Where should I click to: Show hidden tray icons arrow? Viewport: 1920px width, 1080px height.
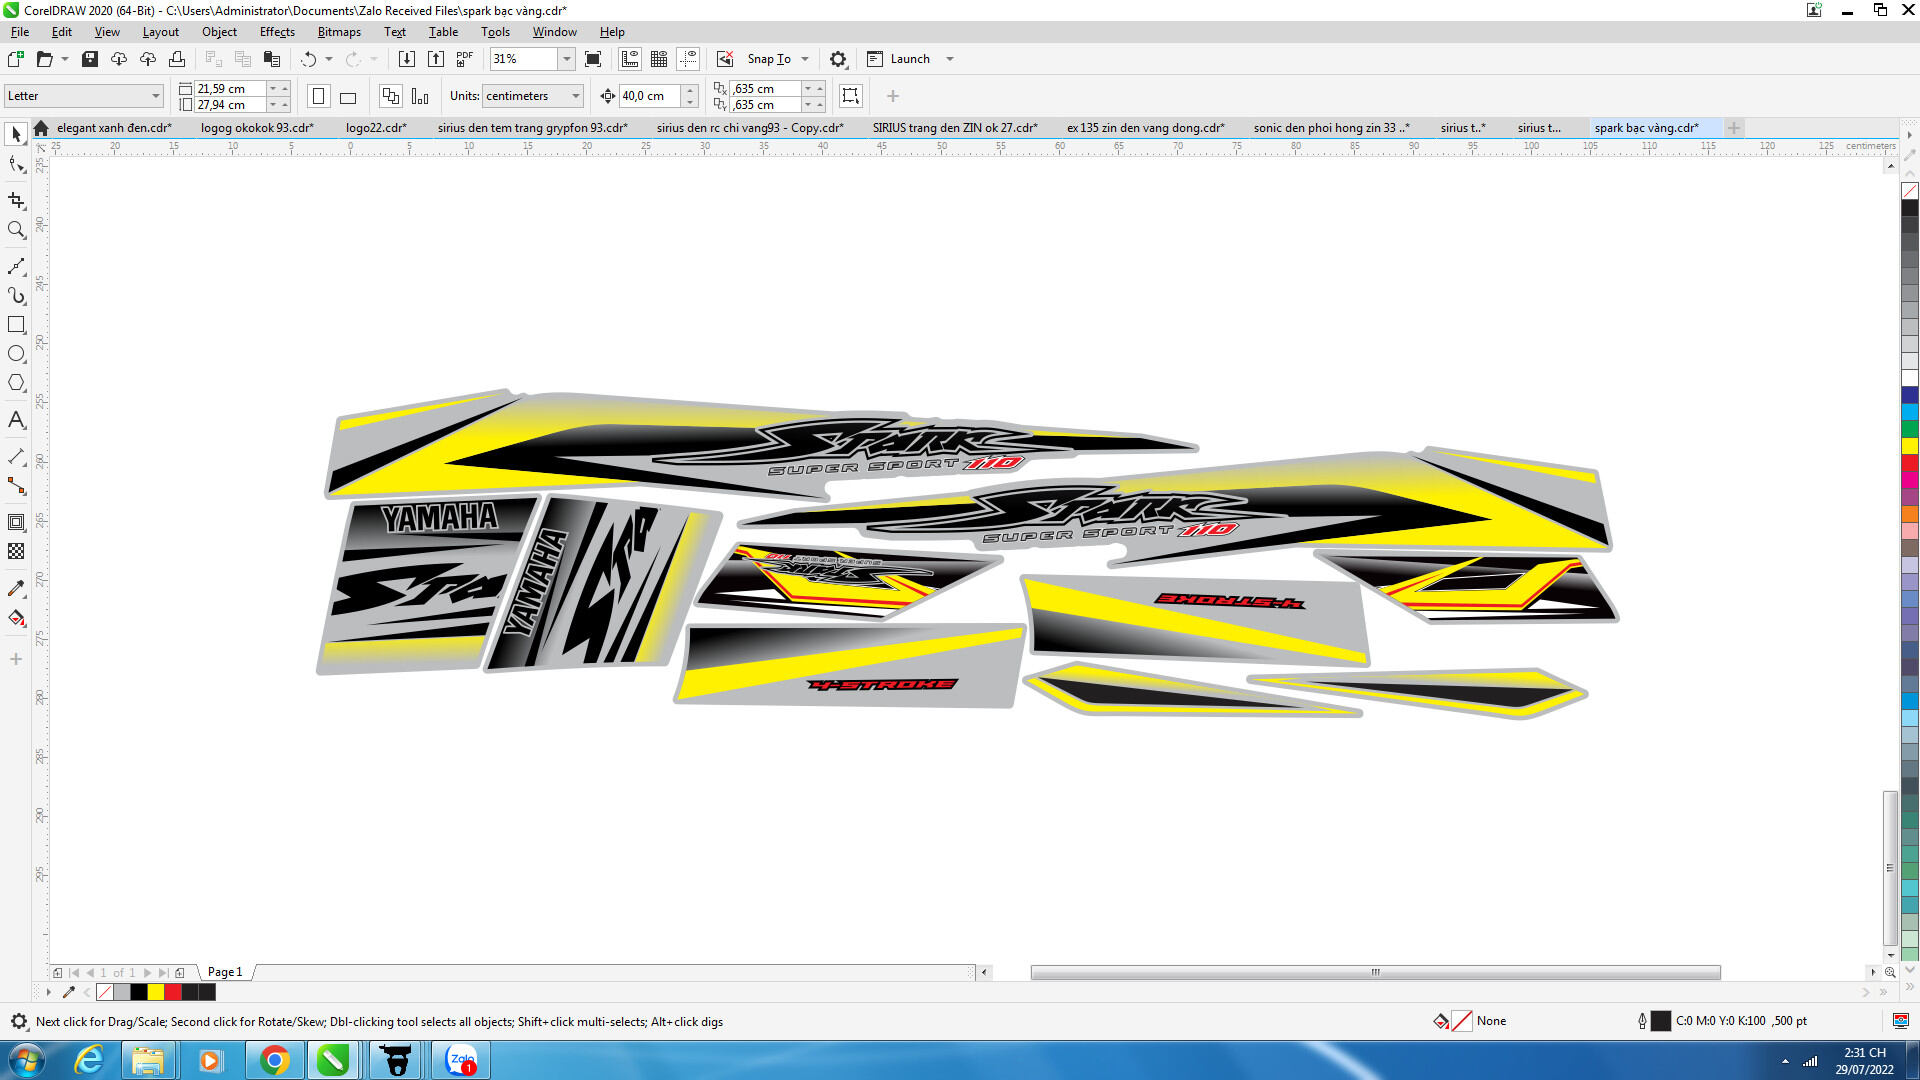[x=1785, y=1061]
